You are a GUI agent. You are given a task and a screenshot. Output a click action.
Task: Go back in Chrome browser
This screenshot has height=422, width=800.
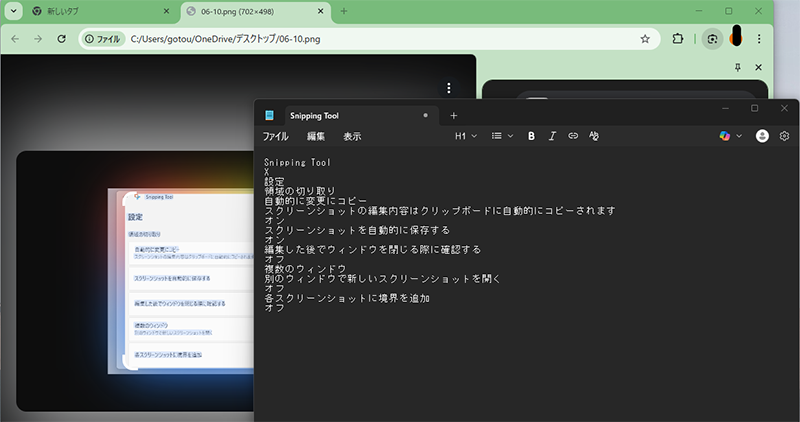pyautogui.click(x=15, y=39)
